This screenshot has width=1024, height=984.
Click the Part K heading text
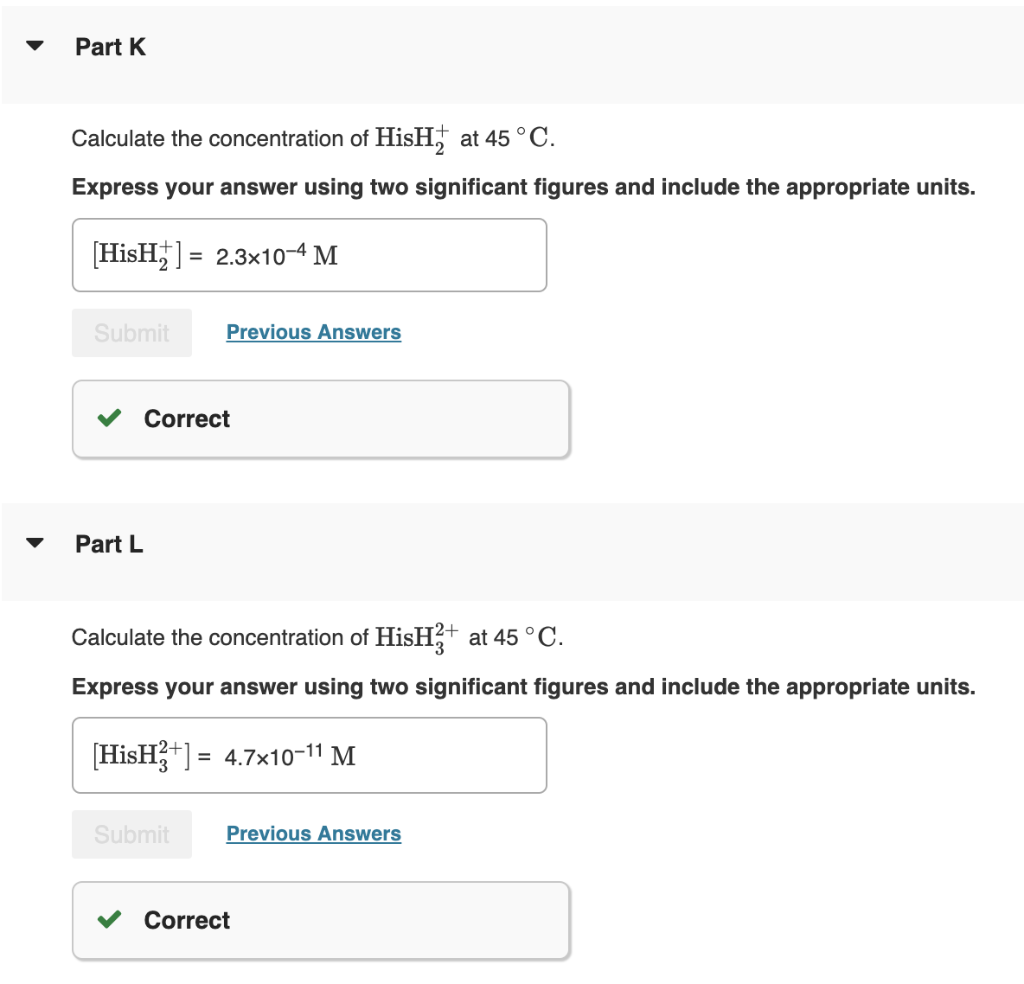pyautogui.click(x=110, y=47)
